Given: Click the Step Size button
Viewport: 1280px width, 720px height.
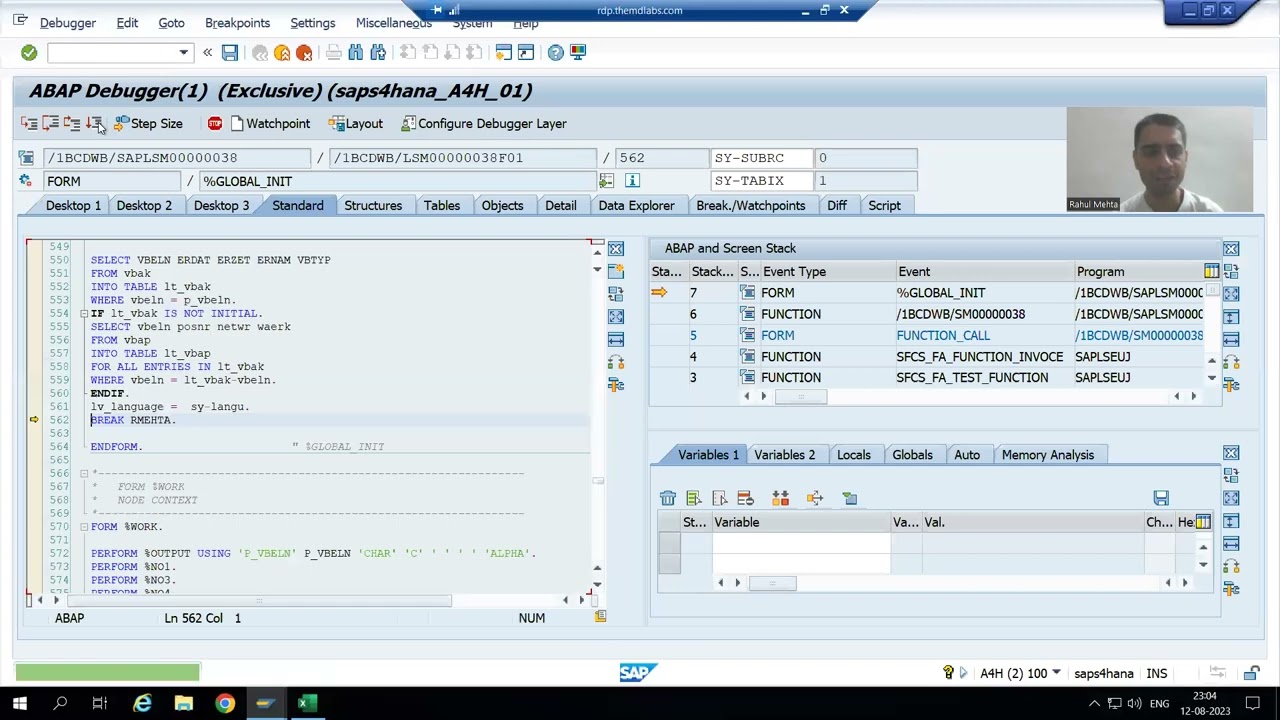Looking at the screenshot, I should pyautogui.click(x=148, y=123).
